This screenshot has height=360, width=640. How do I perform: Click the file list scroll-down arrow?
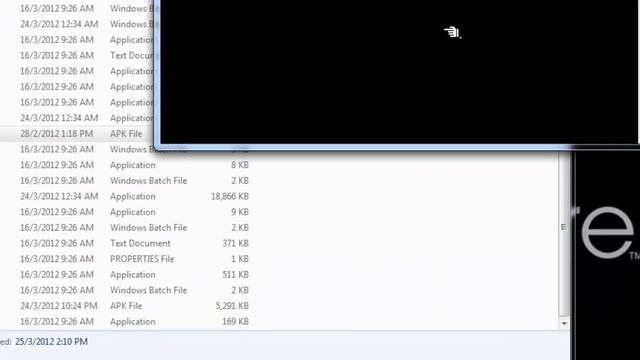(564, 324)
